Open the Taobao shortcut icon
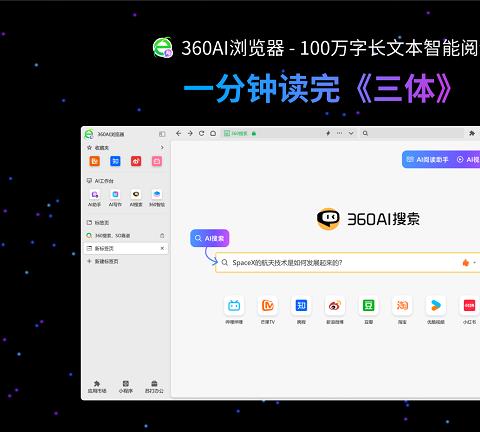This screenshot has width=480, height=432. click(x=402, y=305)
